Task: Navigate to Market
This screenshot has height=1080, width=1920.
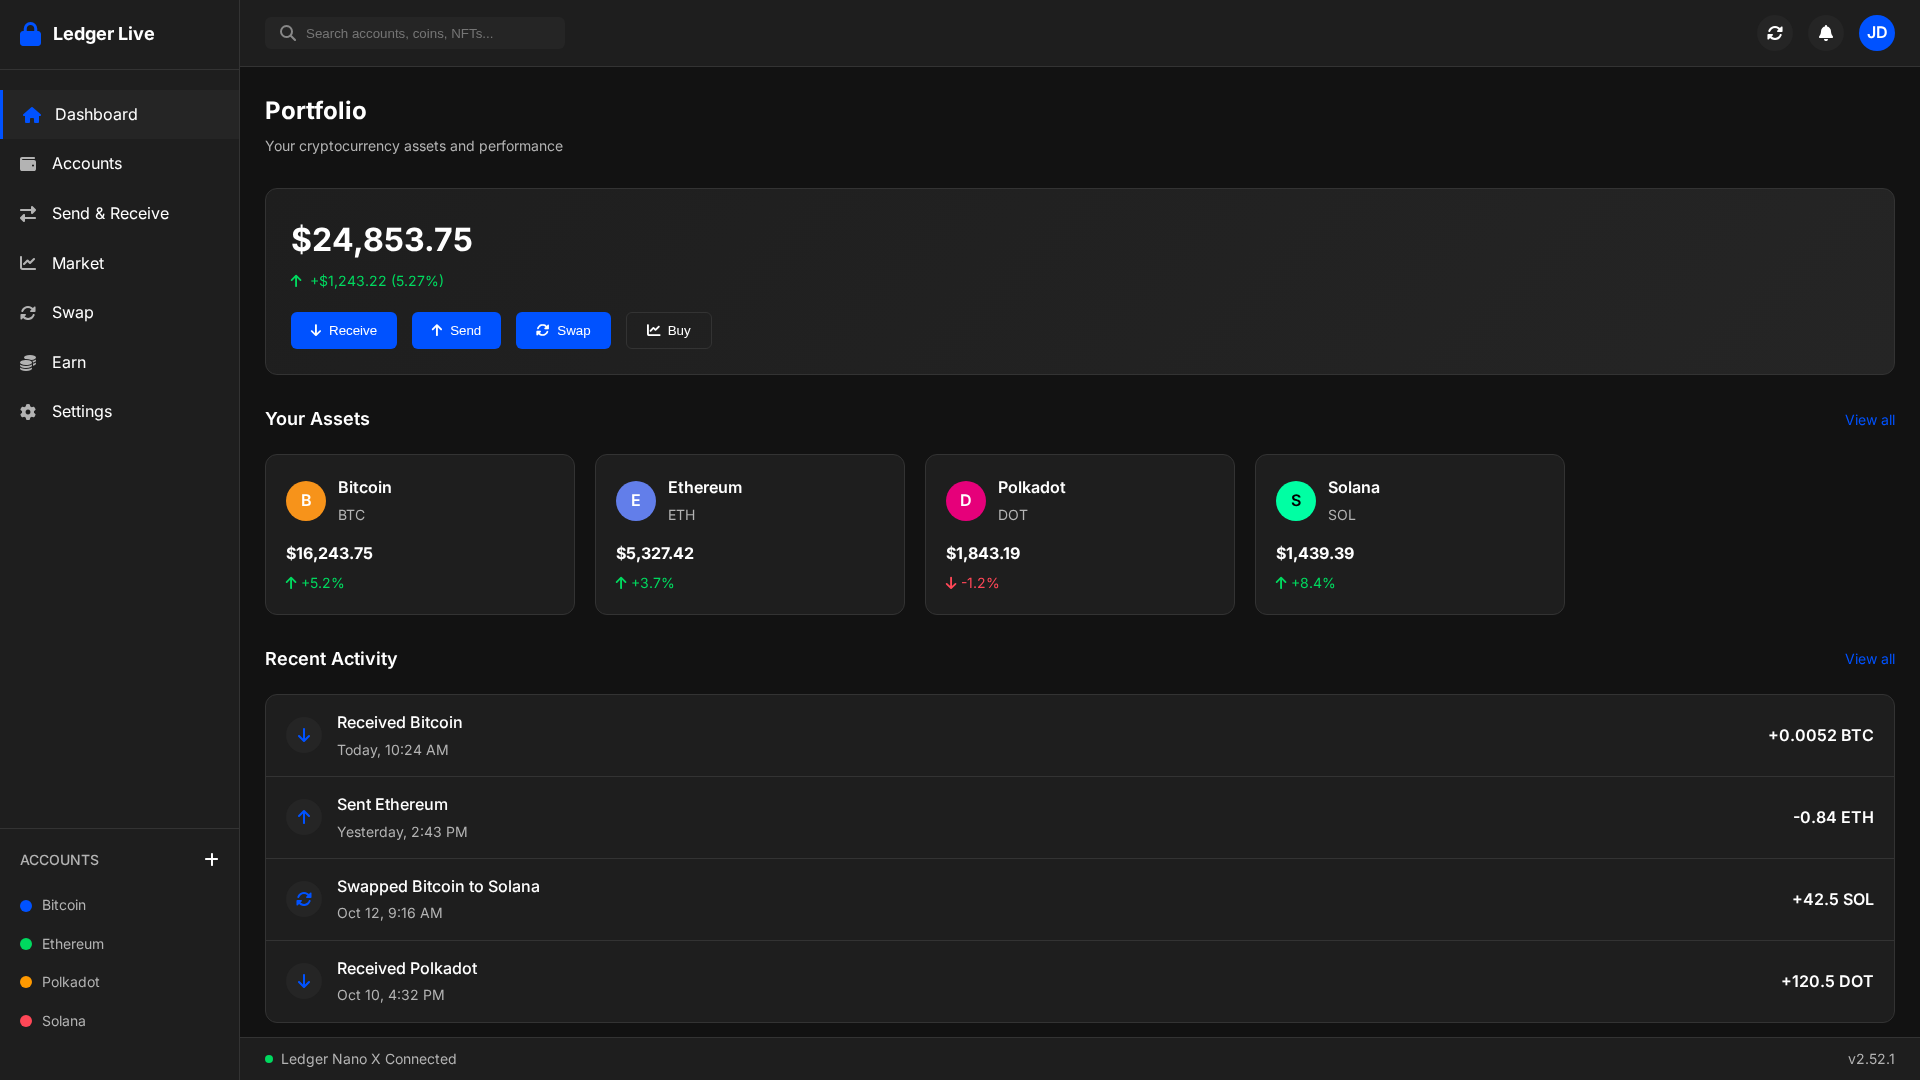Action: point(120,263)
